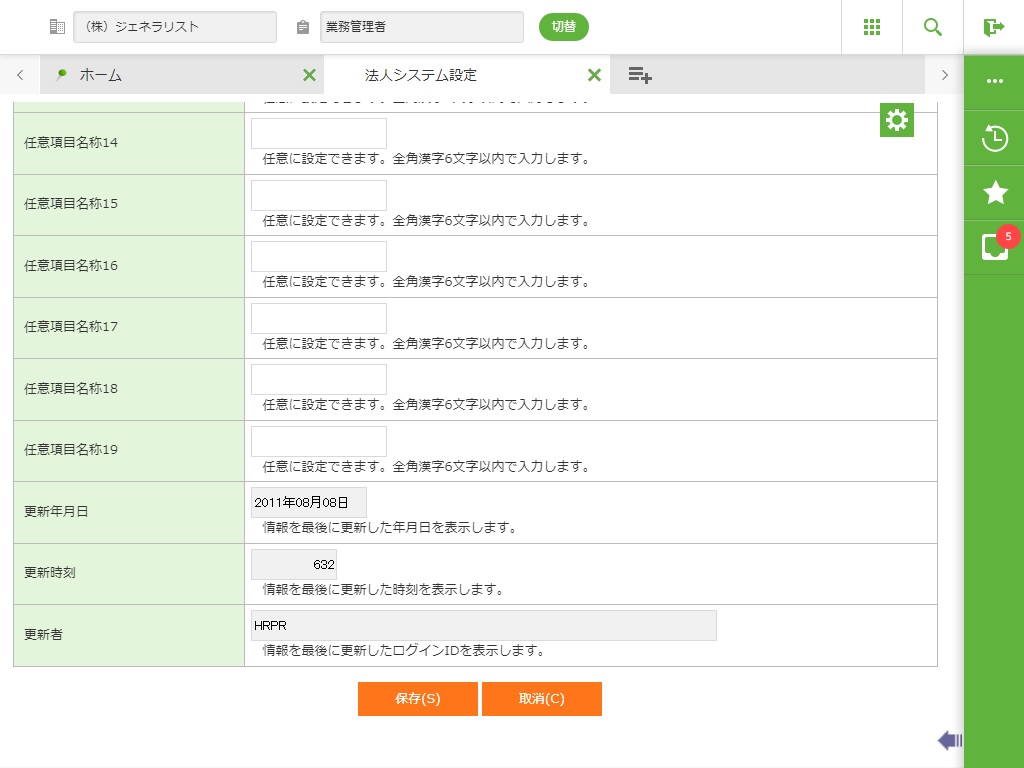
Task: Click the 任意項目名称19 label
Action: point(71,449)
